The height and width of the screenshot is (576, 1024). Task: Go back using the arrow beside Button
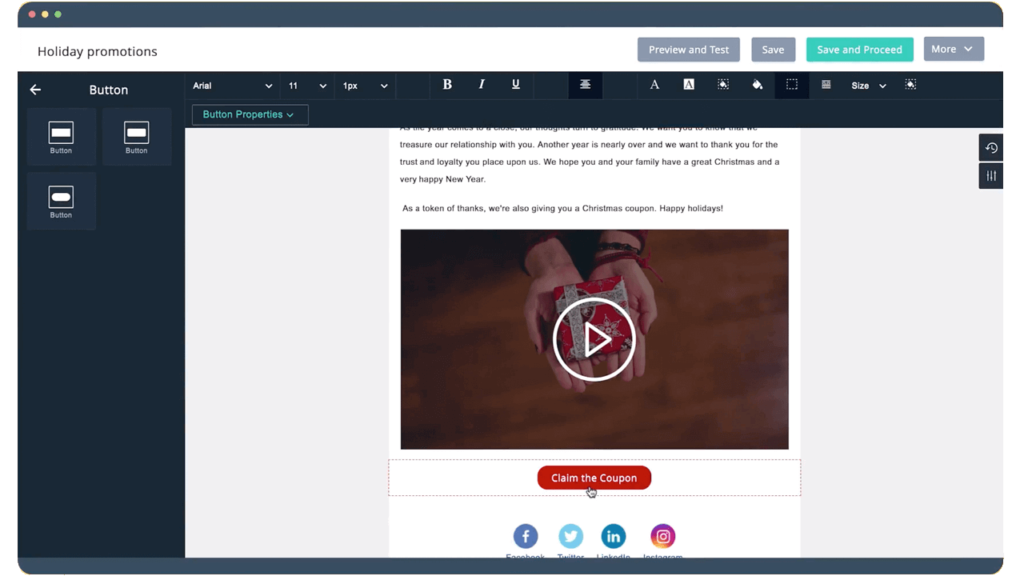coord(35,89)
